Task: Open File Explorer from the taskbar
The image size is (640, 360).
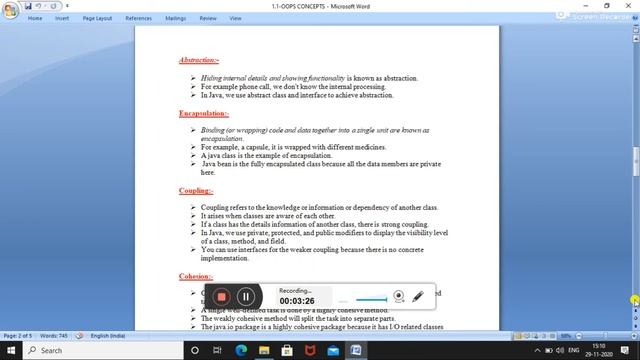Action: point(264,350)
